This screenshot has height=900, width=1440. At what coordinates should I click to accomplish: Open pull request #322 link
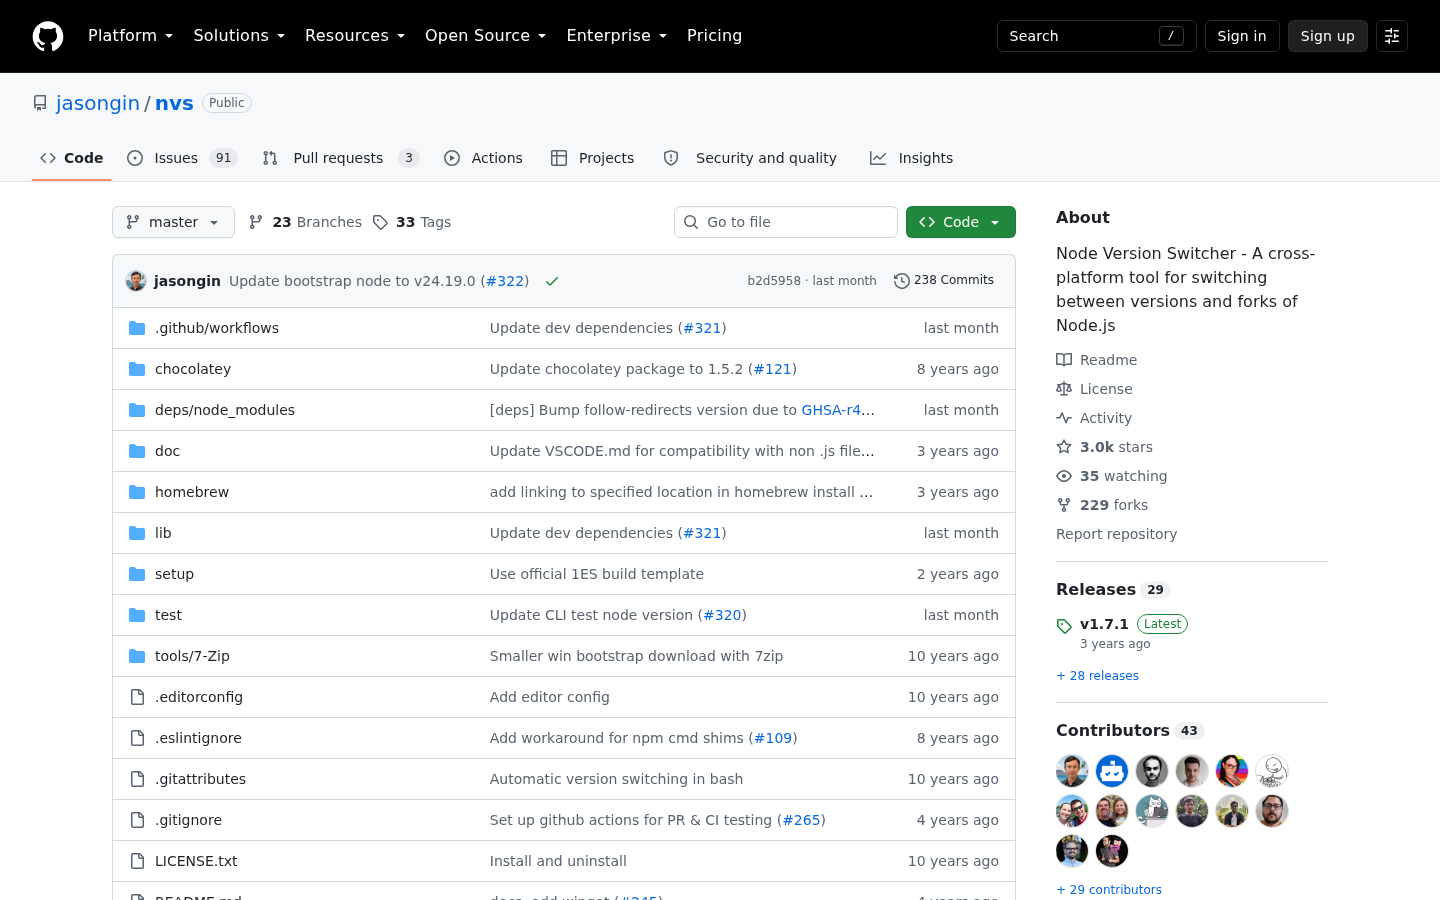pyautogui.click(x=505, y=281)
